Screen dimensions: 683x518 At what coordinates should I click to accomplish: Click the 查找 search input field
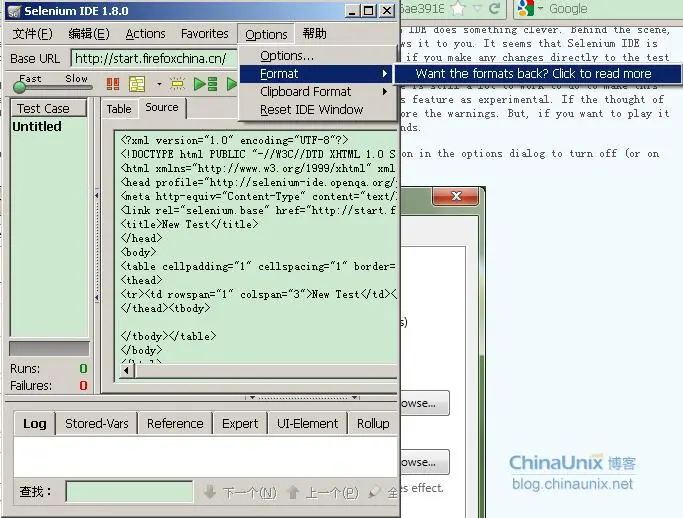coord(129,492)
